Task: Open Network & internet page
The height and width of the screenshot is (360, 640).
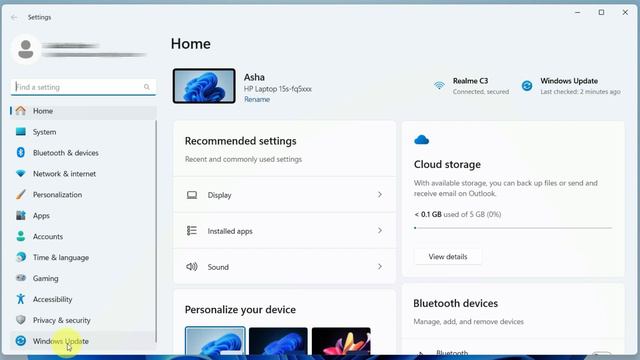Action: pos(83,173)
